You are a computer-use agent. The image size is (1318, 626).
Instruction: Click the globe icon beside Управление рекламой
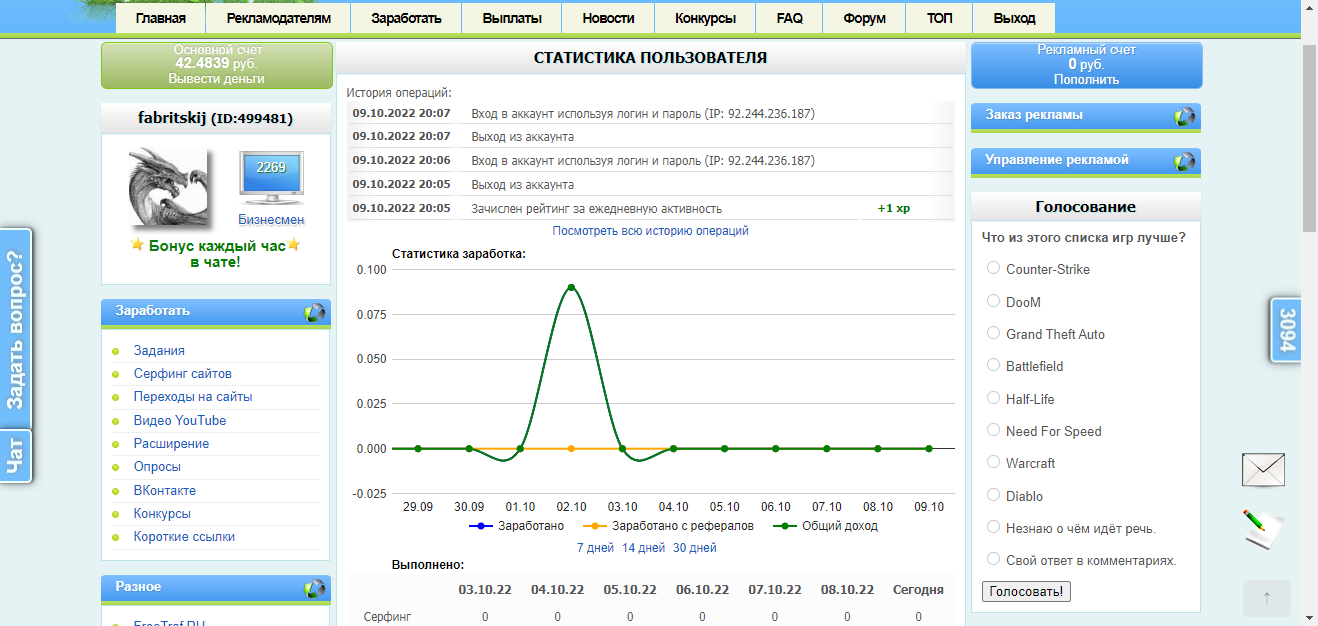point(1185,161)
